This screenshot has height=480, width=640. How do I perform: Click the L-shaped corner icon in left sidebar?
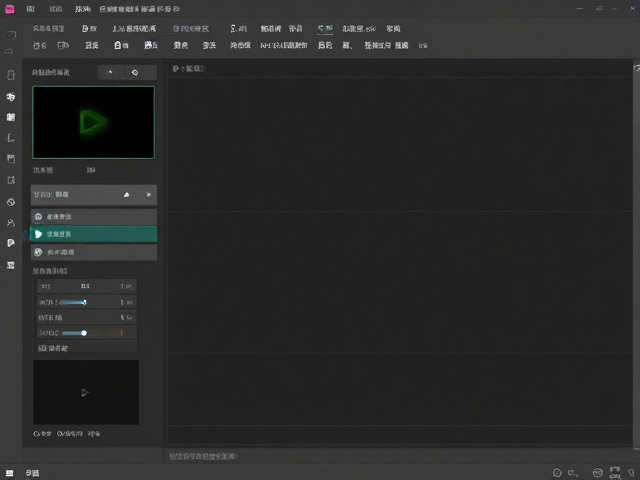click(11, 138)
